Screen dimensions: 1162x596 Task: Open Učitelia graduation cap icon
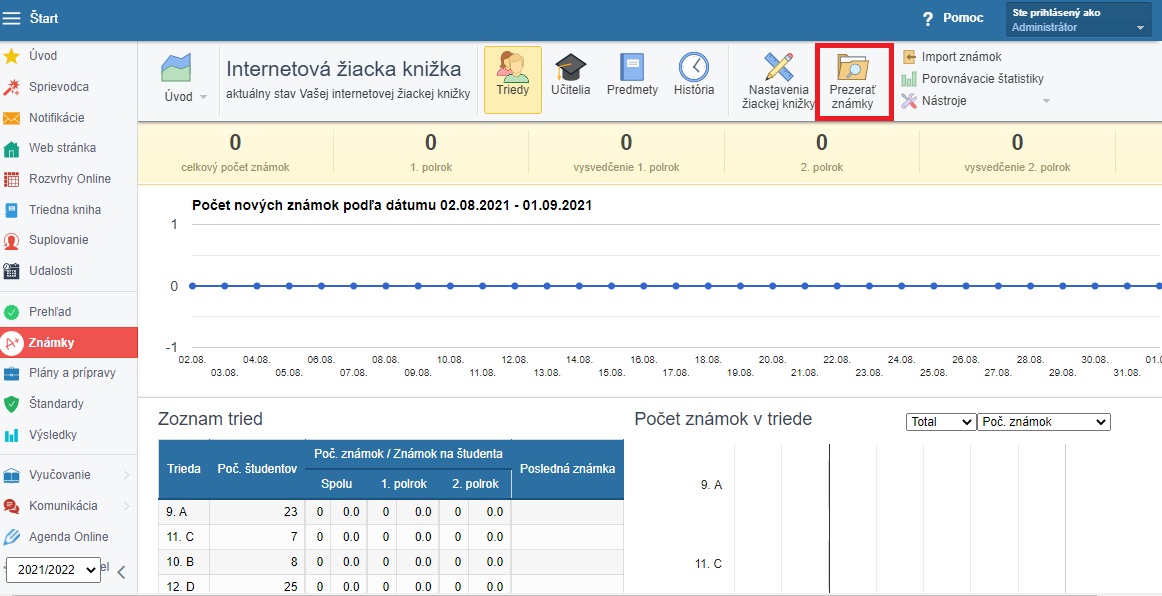571,67
